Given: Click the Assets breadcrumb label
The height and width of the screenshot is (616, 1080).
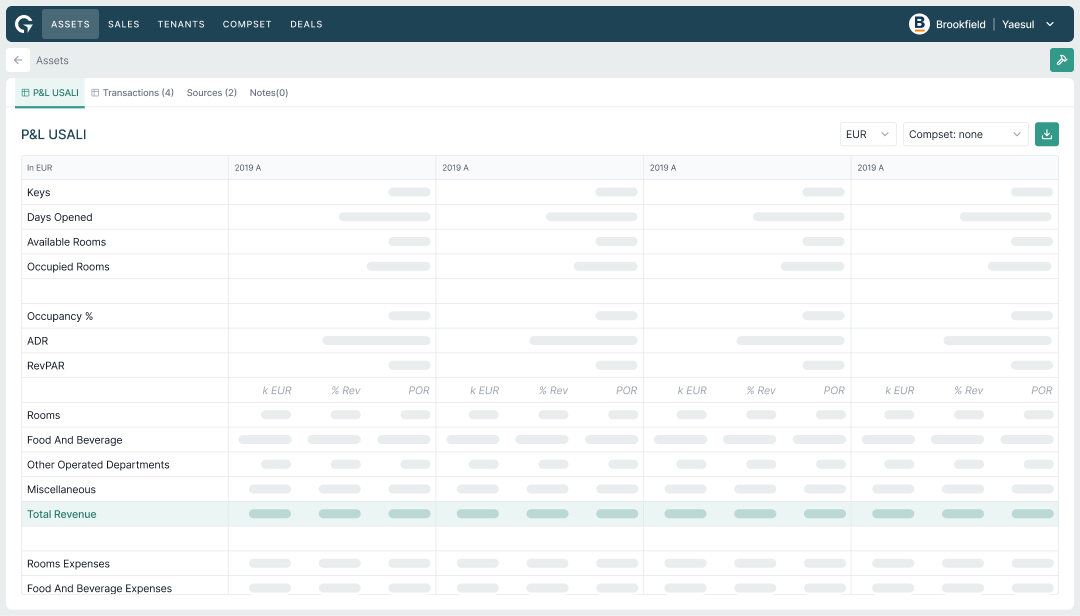Looking at the screenshot, I should coord(52,60).
